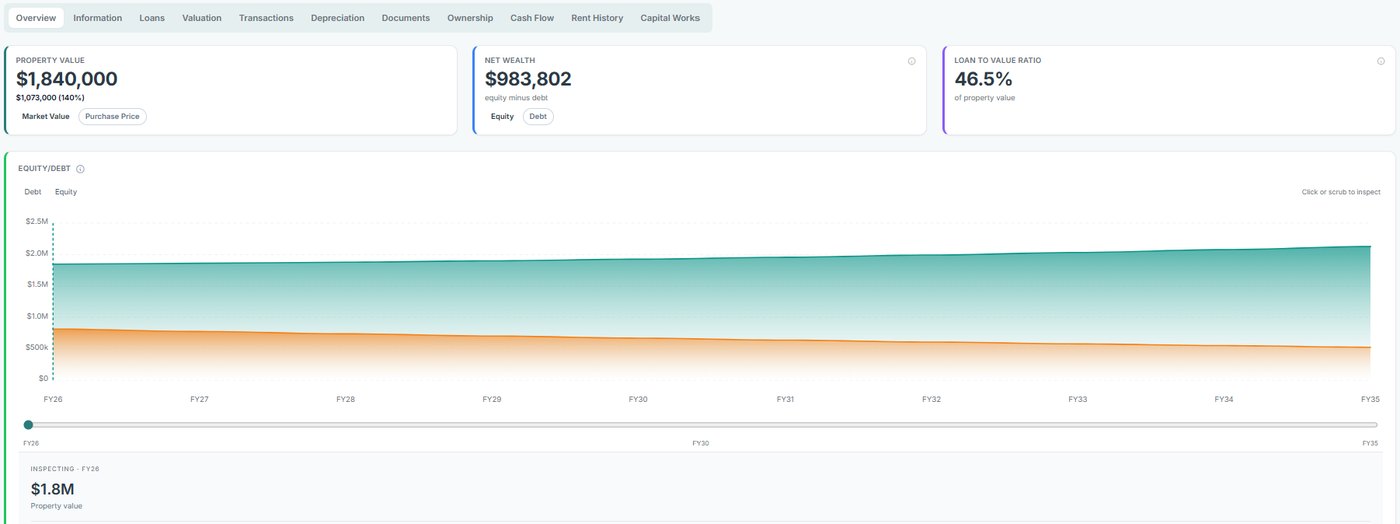Click the $1,073,000 (140%) growth text
Viewport: 1400px width, 524px height.
coord(50,98)
